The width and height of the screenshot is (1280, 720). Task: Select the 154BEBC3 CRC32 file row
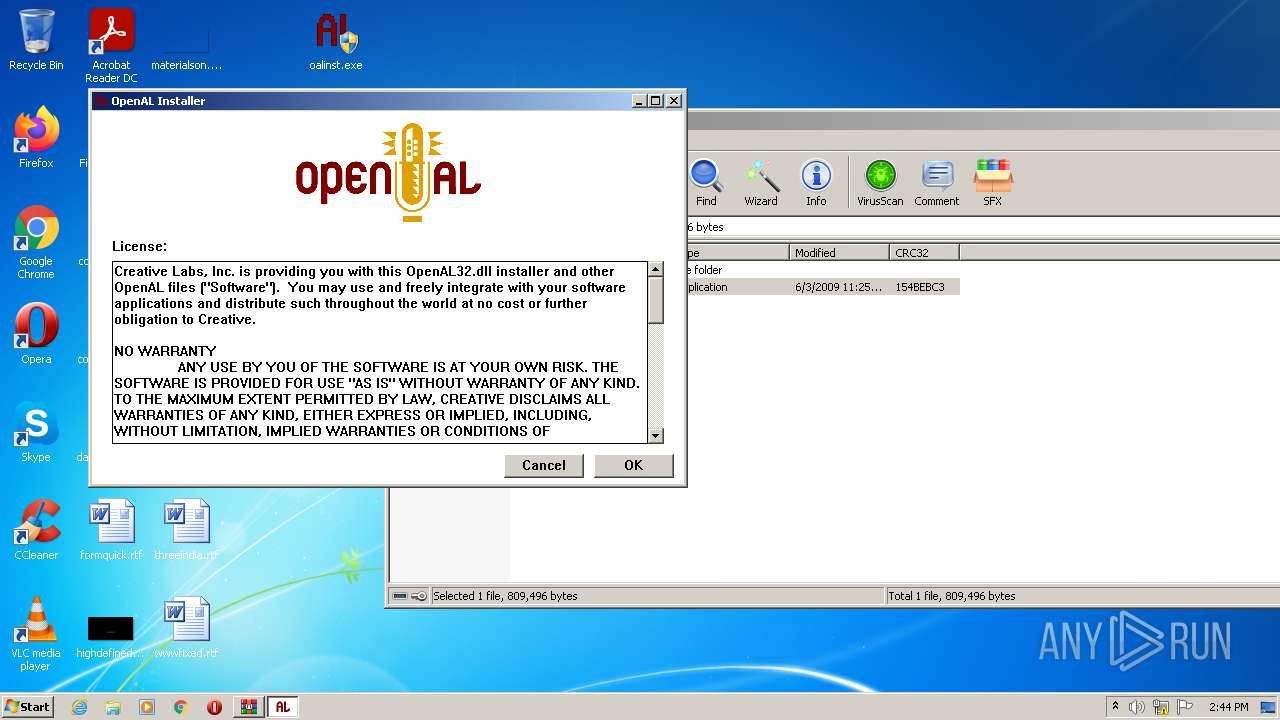pos(823,287)
